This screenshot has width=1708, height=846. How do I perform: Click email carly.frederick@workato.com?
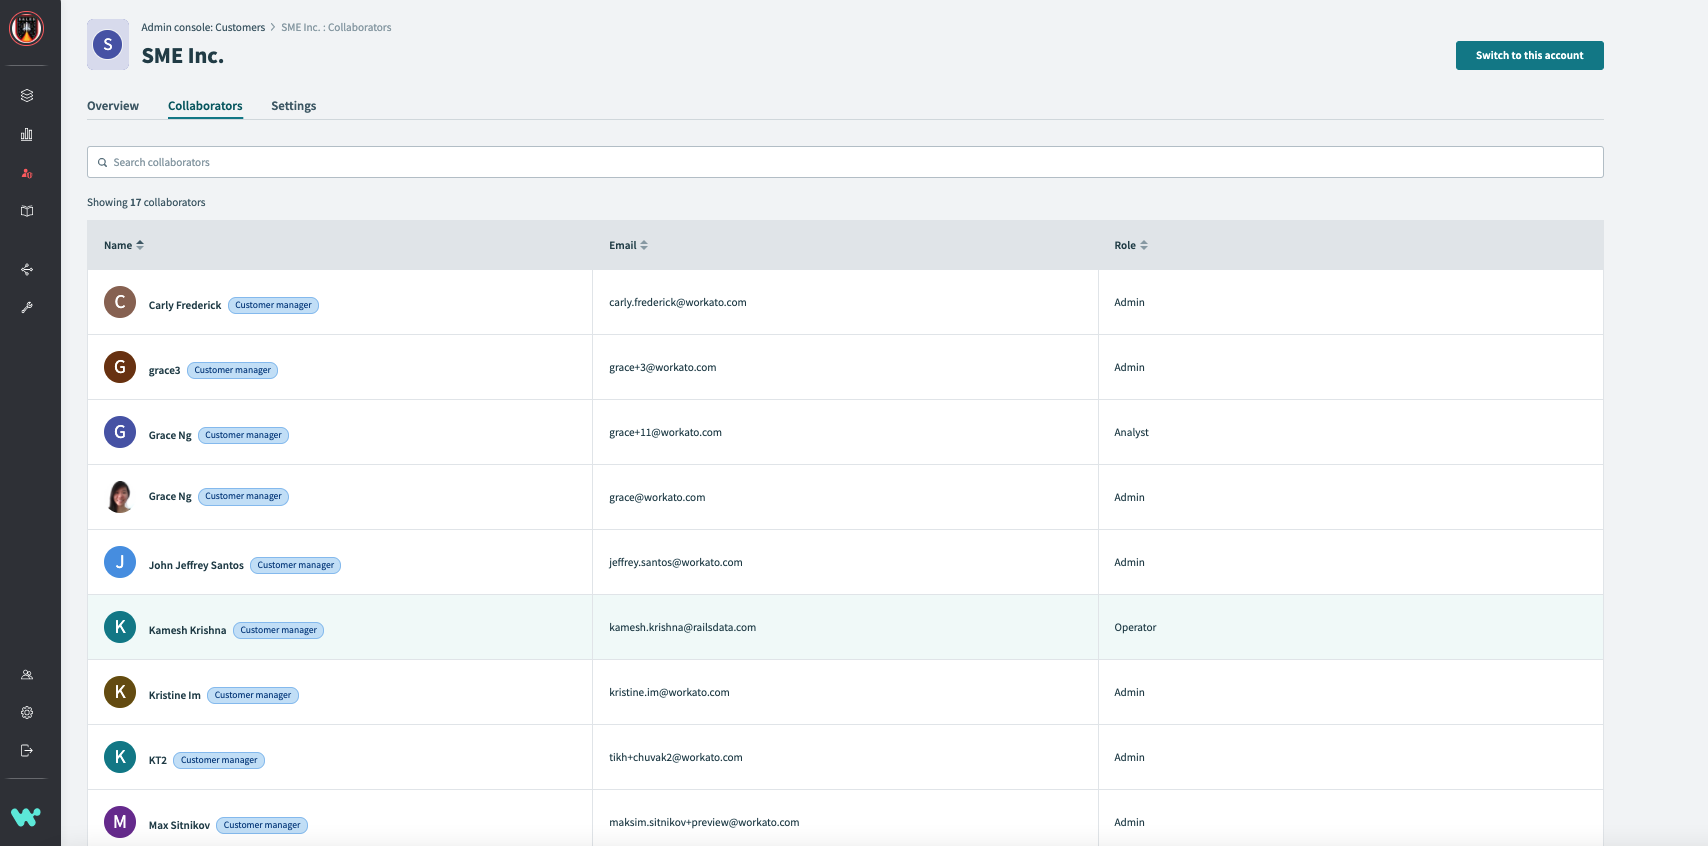tap(678, 302)
